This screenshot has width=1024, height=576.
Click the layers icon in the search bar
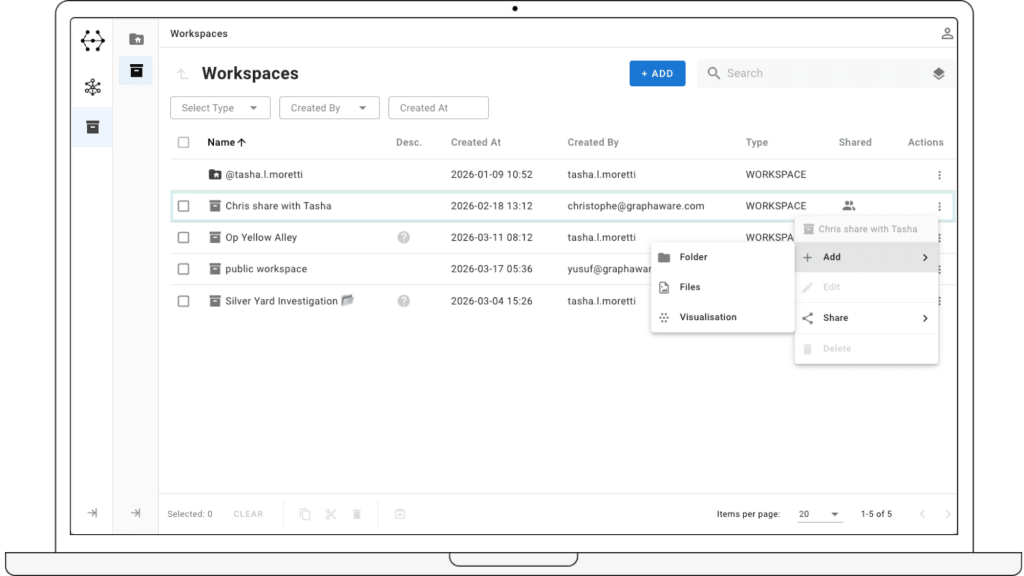click(938, 73)
